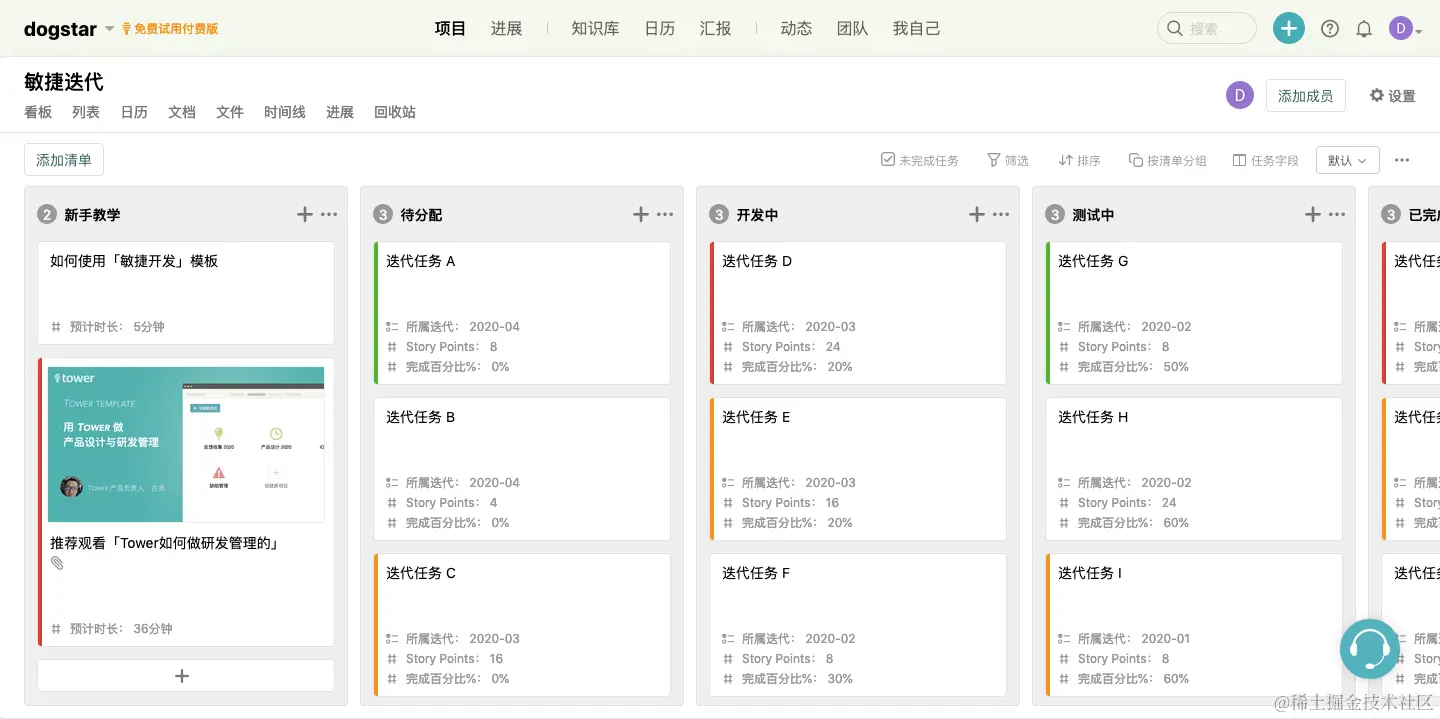Click the toolbar more options ellipsis

coord(1402,160)
